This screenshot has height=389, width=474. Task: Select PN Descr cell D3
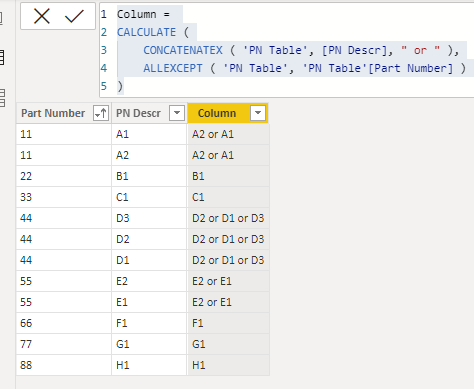point(149,218)
